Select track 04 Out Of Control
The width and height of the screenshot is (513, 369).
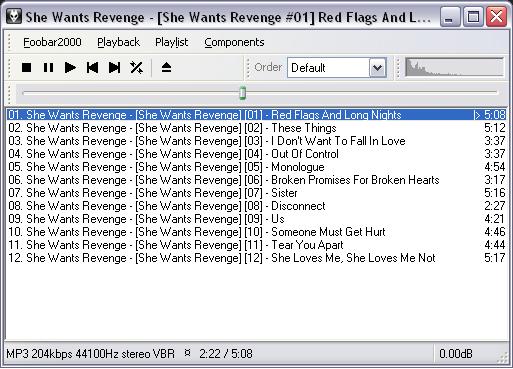click(257, 154)
